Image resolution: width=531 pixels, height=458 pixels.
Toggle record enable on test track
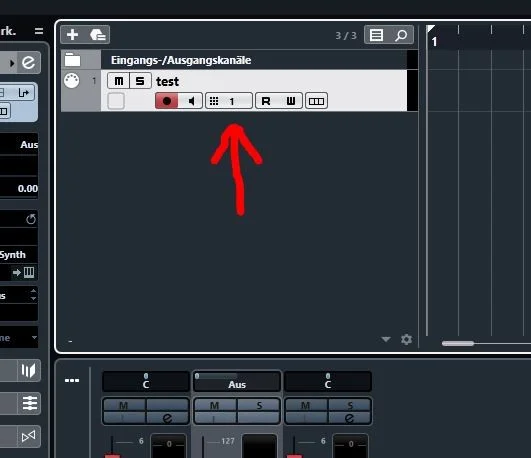click(167, 101)
